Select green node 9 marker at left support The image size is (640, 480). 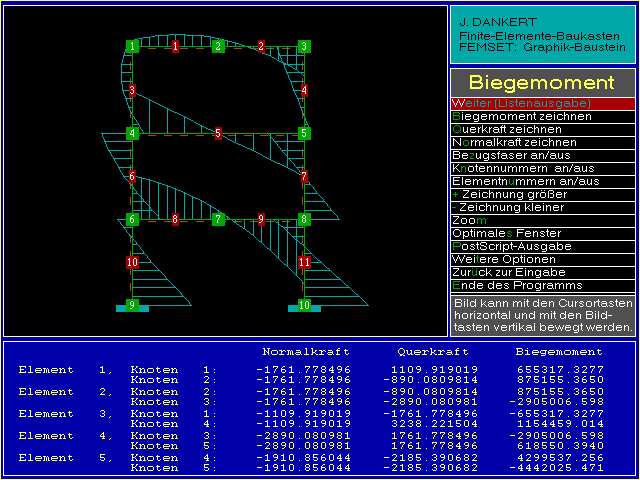tap(132, 305)
